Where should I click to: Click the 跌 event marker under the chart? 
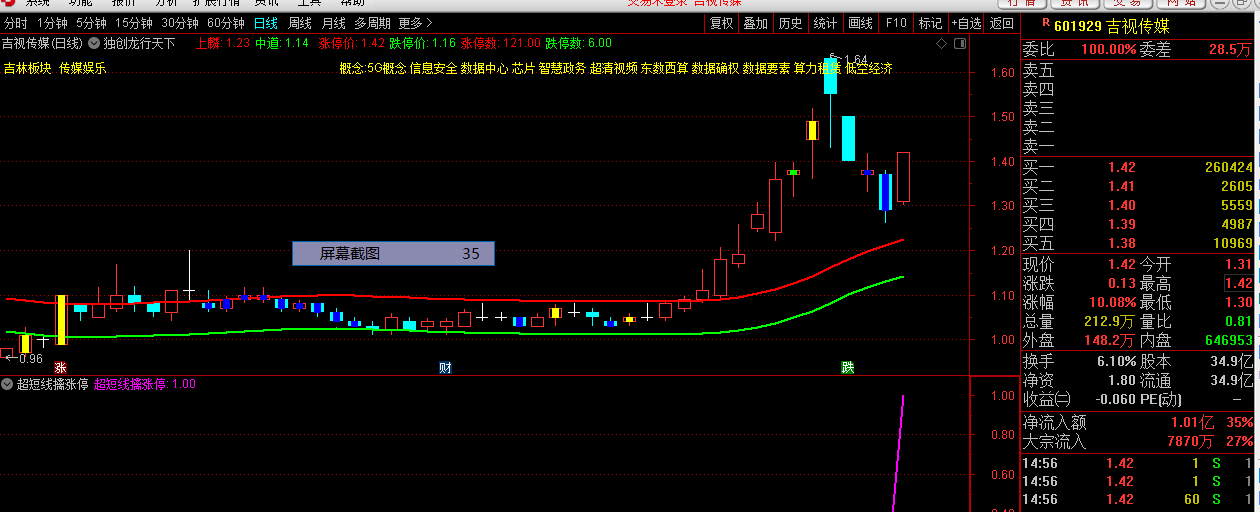(x=848, y=368)
